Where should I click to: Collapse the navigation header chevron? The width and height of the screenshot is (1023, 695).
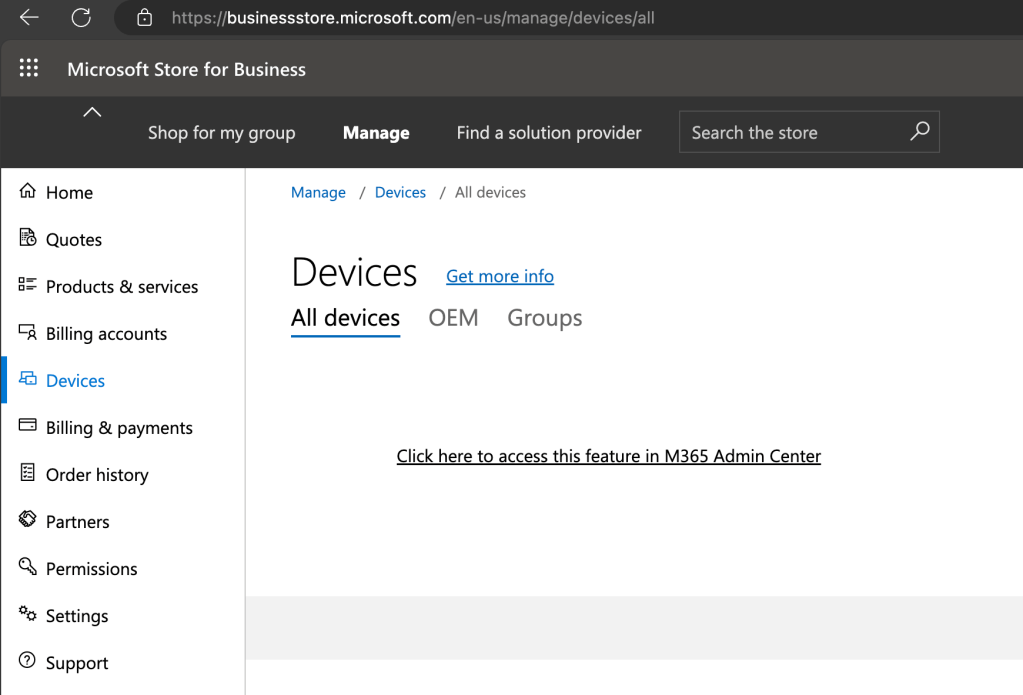point(92,112)
